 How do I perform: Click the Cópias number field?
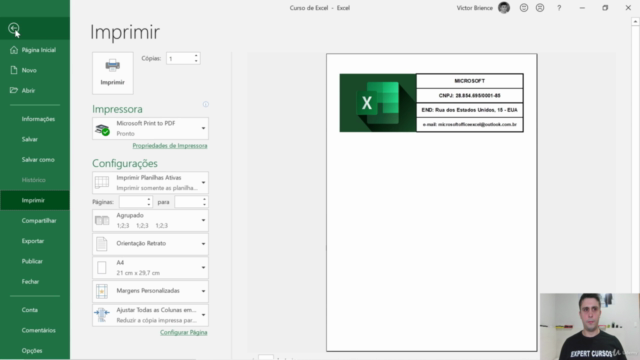tap(180, 59)
